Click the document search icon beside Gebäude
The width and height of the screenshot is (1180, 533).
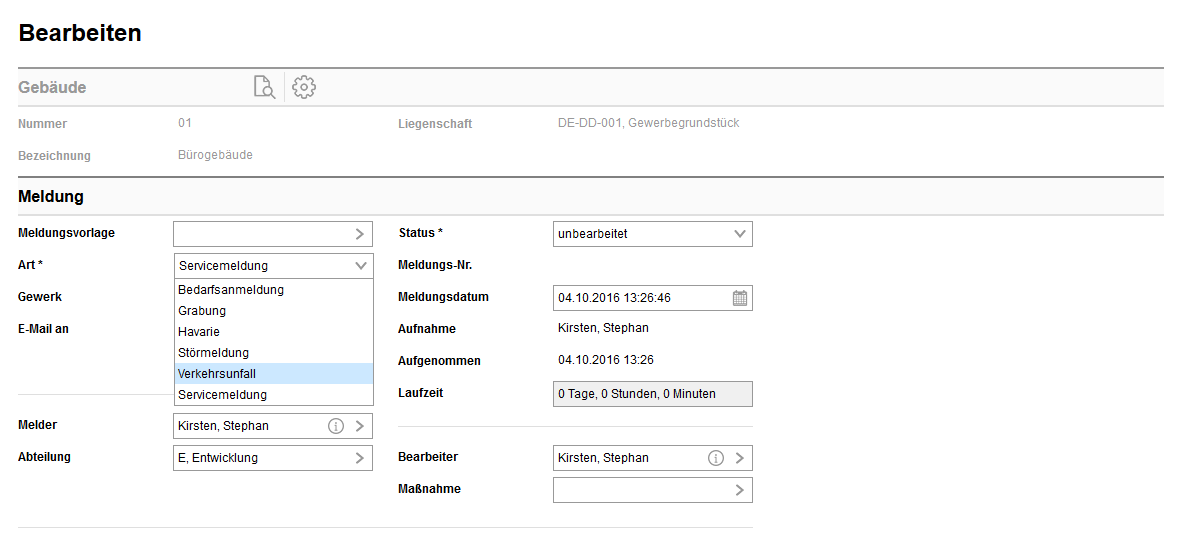[x=264, y=87]
